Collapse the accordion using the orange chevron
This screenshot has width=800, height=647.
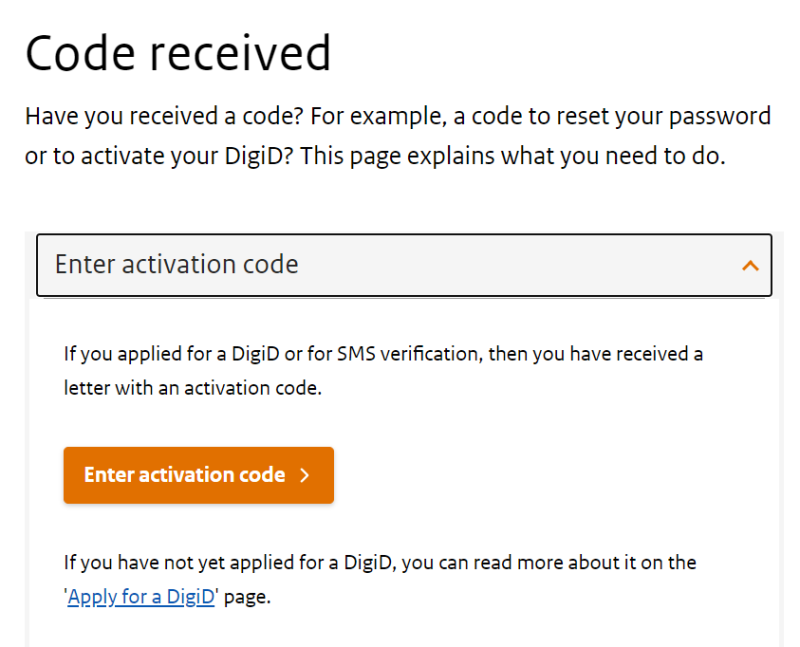coord(750,266)
